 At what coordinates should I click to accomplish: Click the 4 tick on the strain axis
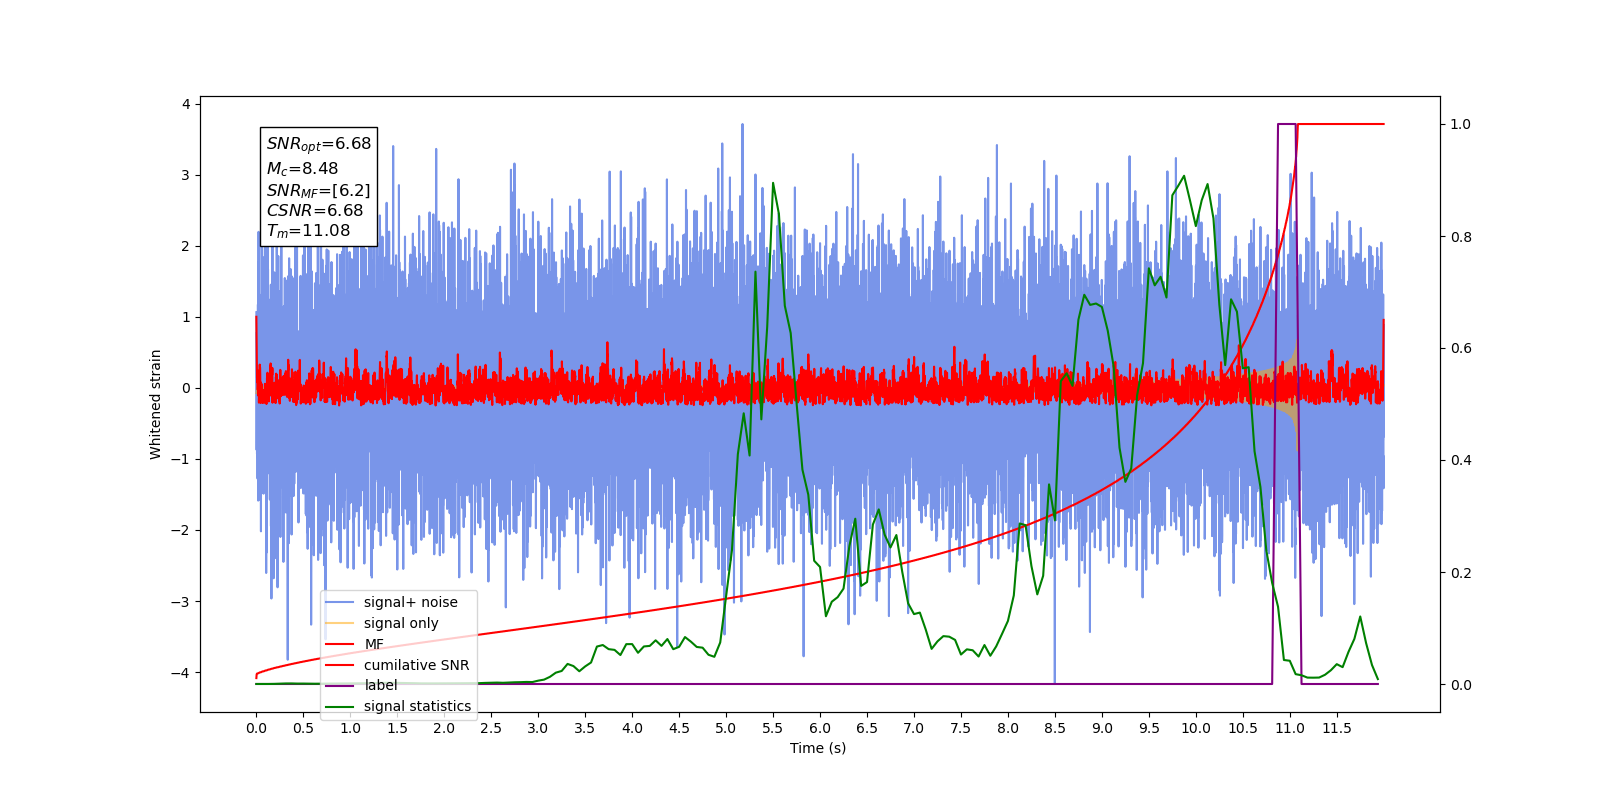(186, 104)
